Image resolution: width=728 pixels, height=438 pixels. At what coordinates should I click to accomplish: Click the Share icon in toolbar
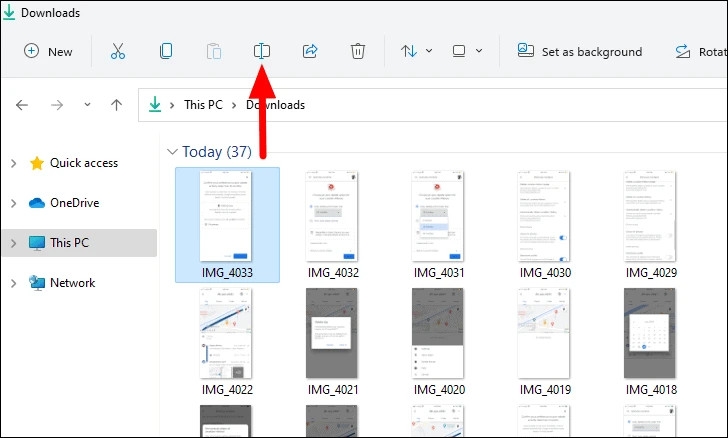tap(310, 51)
